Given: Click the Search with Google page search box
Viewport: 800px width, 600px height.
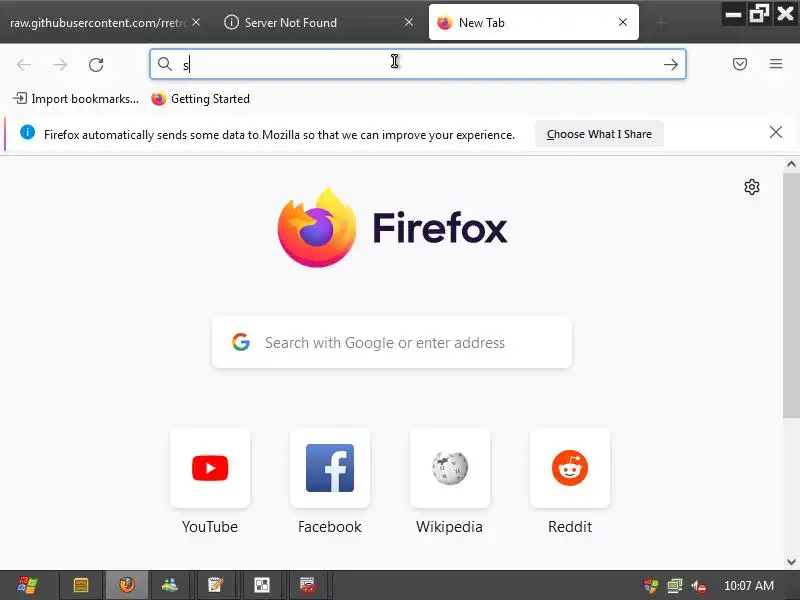Looking at the screenshot, I should coord(392,342).
